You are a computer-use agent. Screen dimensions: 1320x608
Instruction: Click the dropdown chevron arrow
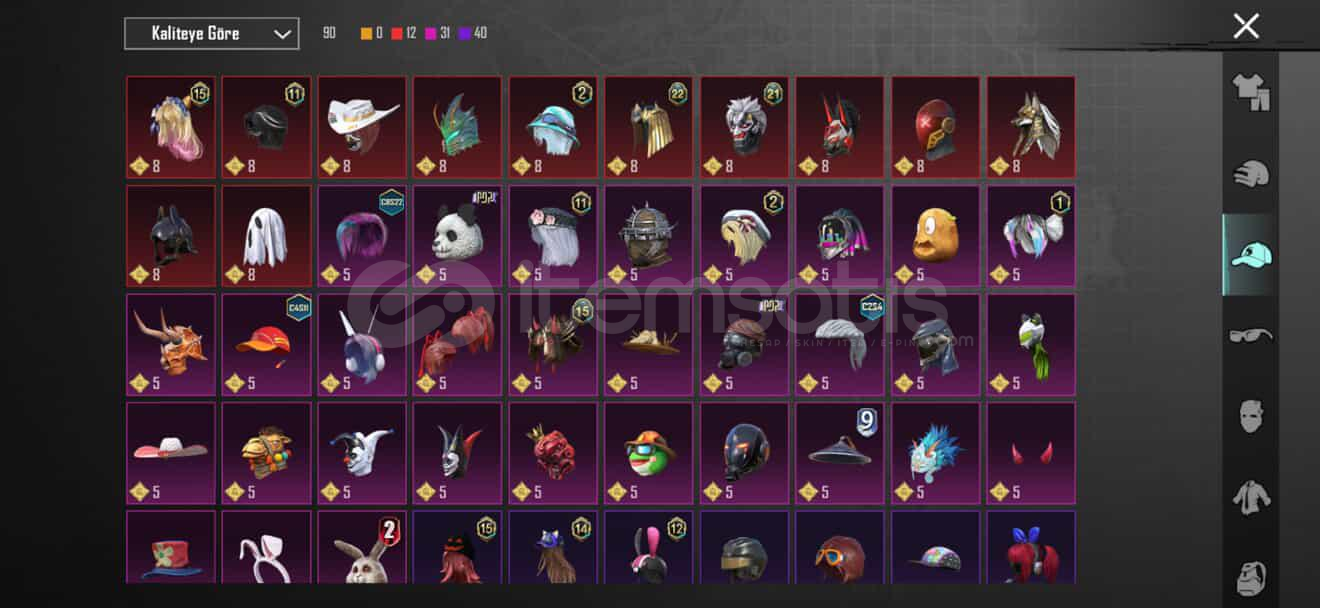[281, 34]
